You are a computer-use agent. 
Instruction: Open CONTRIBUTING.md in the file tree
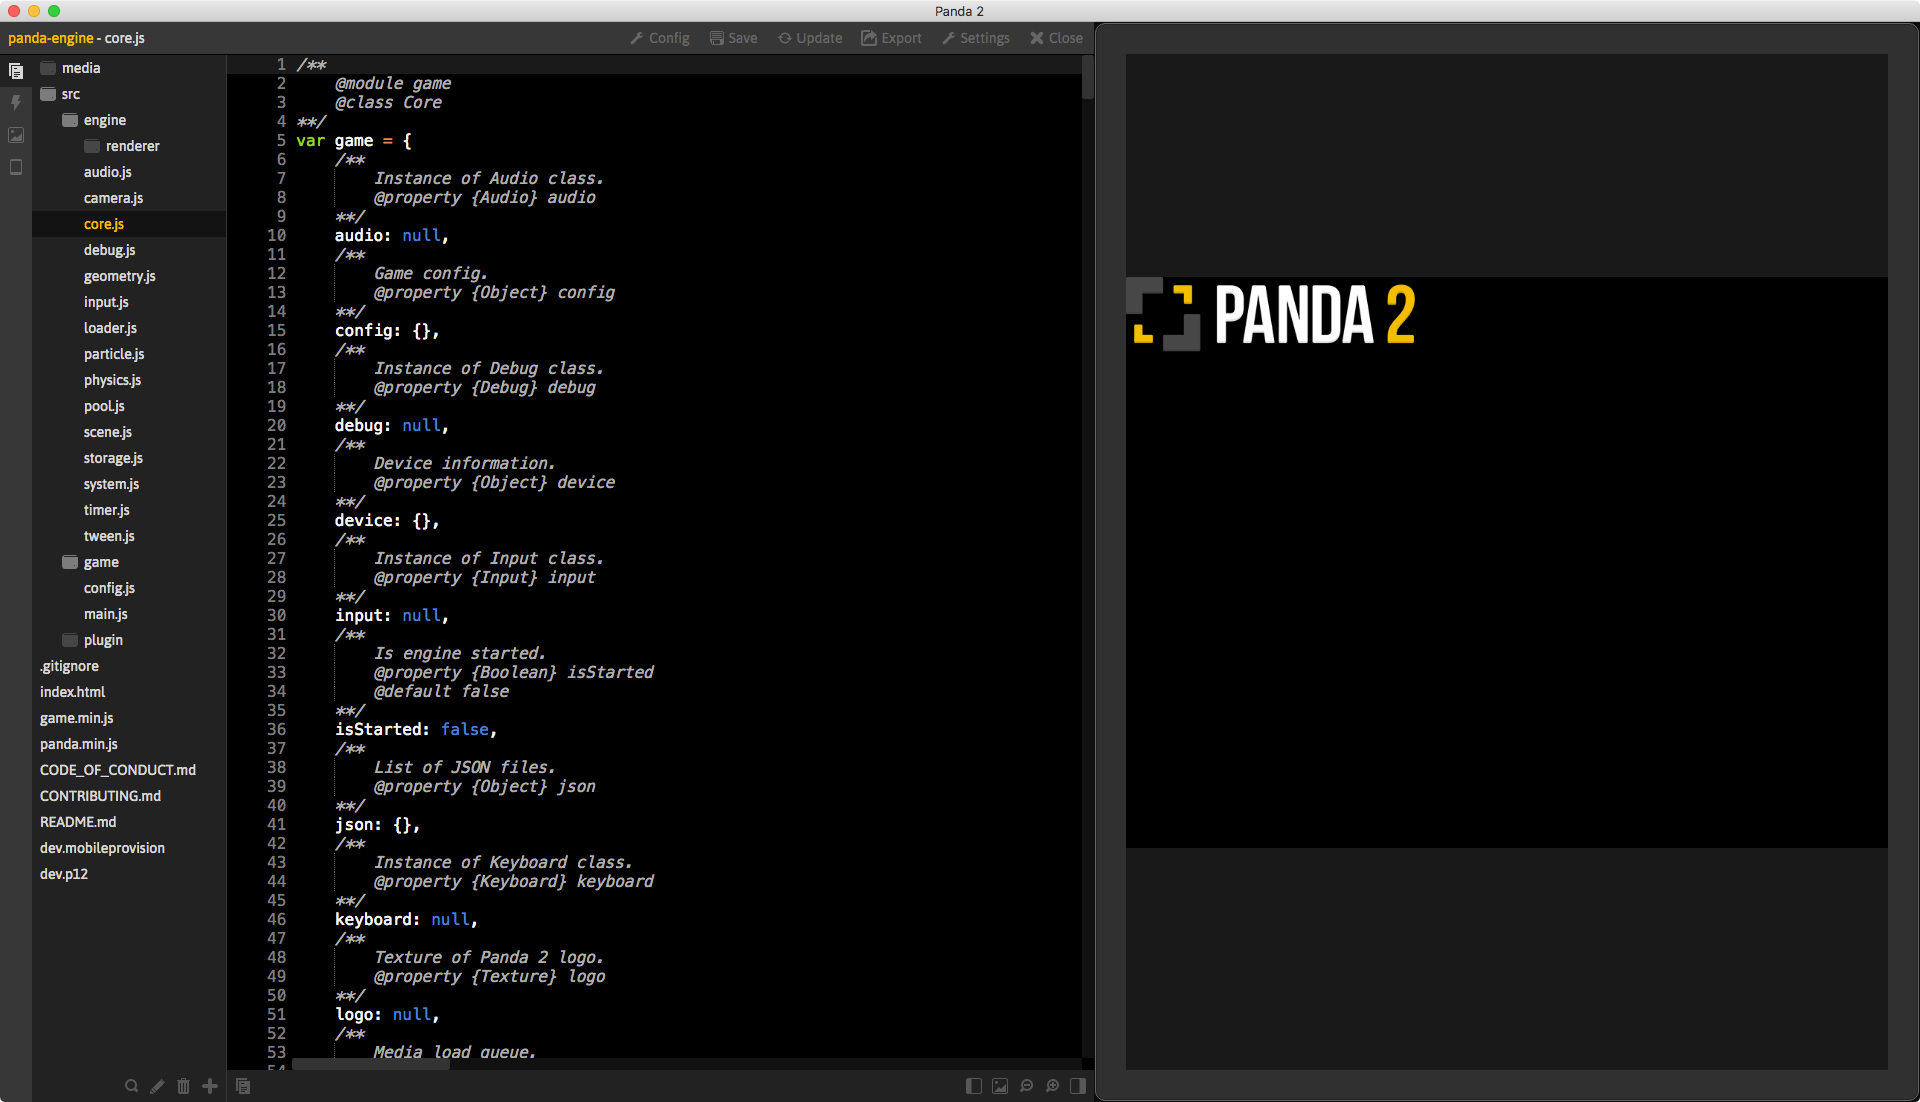click(101, 796)
